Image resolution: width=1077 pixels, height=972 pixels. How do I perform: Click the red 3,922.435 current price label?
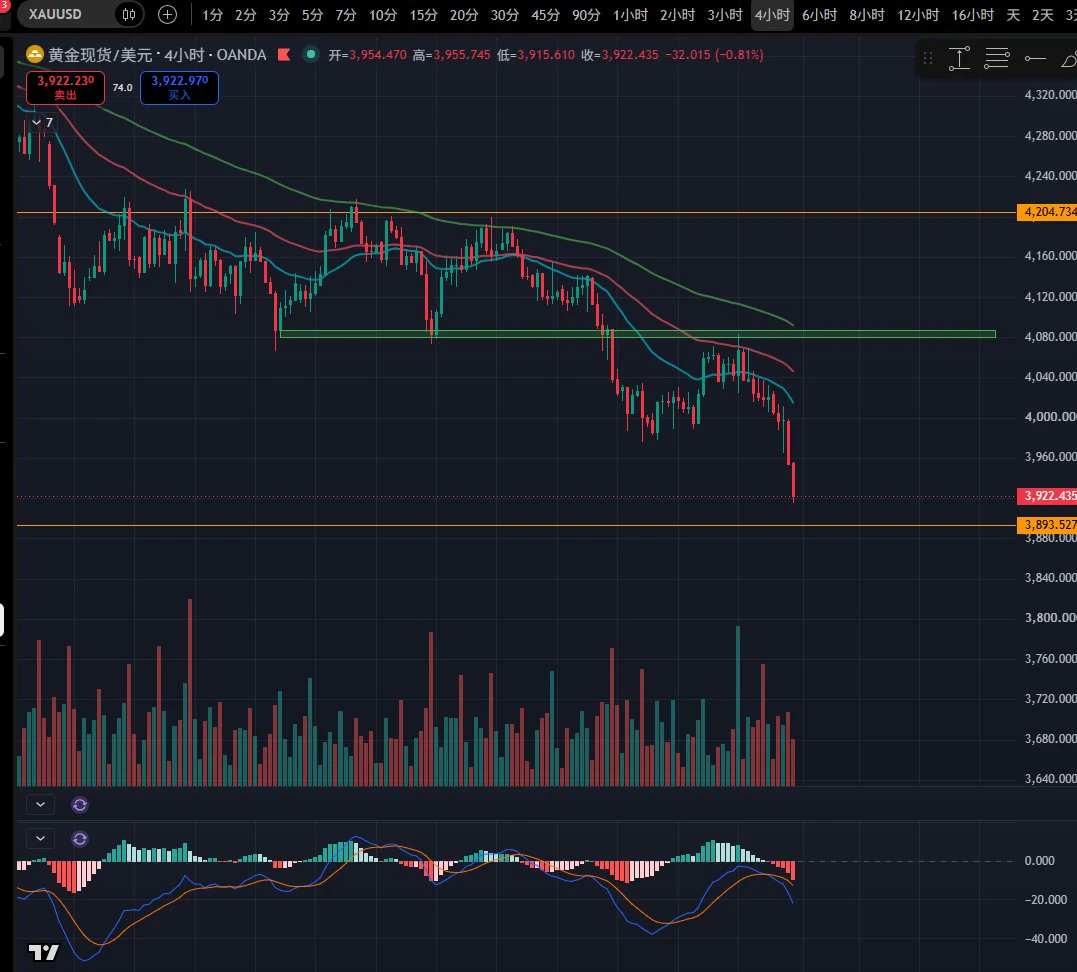[x=1047, y=496]
